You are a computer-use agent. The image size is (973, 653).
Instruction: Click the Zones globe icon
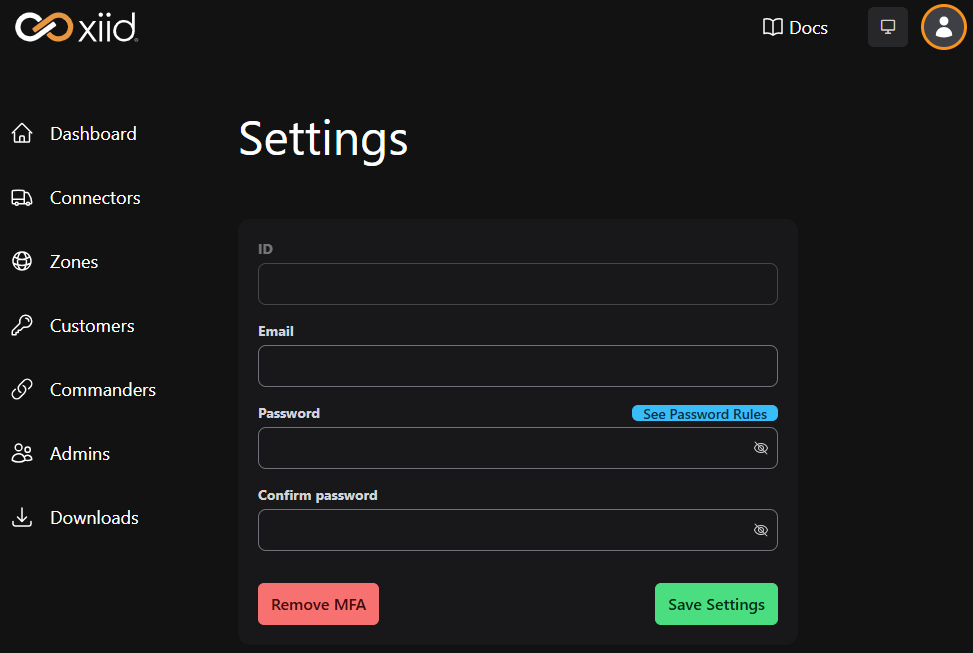(x=22, y=262)
